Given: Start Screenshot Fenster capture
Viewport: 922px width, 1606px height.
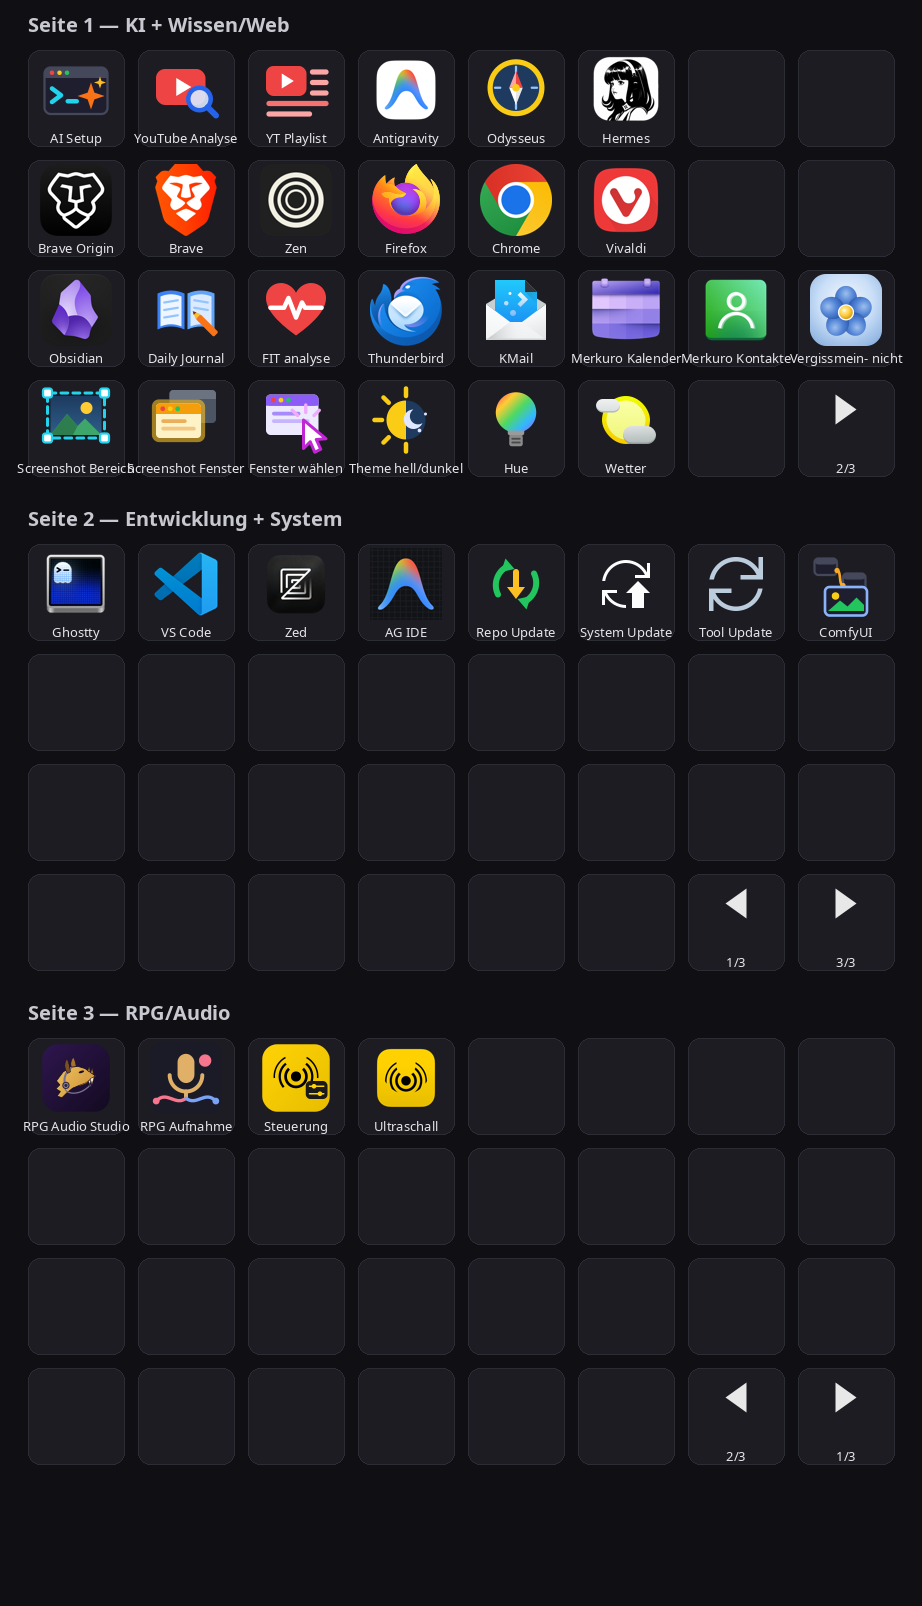Looking at the screenshot, I should pos(186,429).
